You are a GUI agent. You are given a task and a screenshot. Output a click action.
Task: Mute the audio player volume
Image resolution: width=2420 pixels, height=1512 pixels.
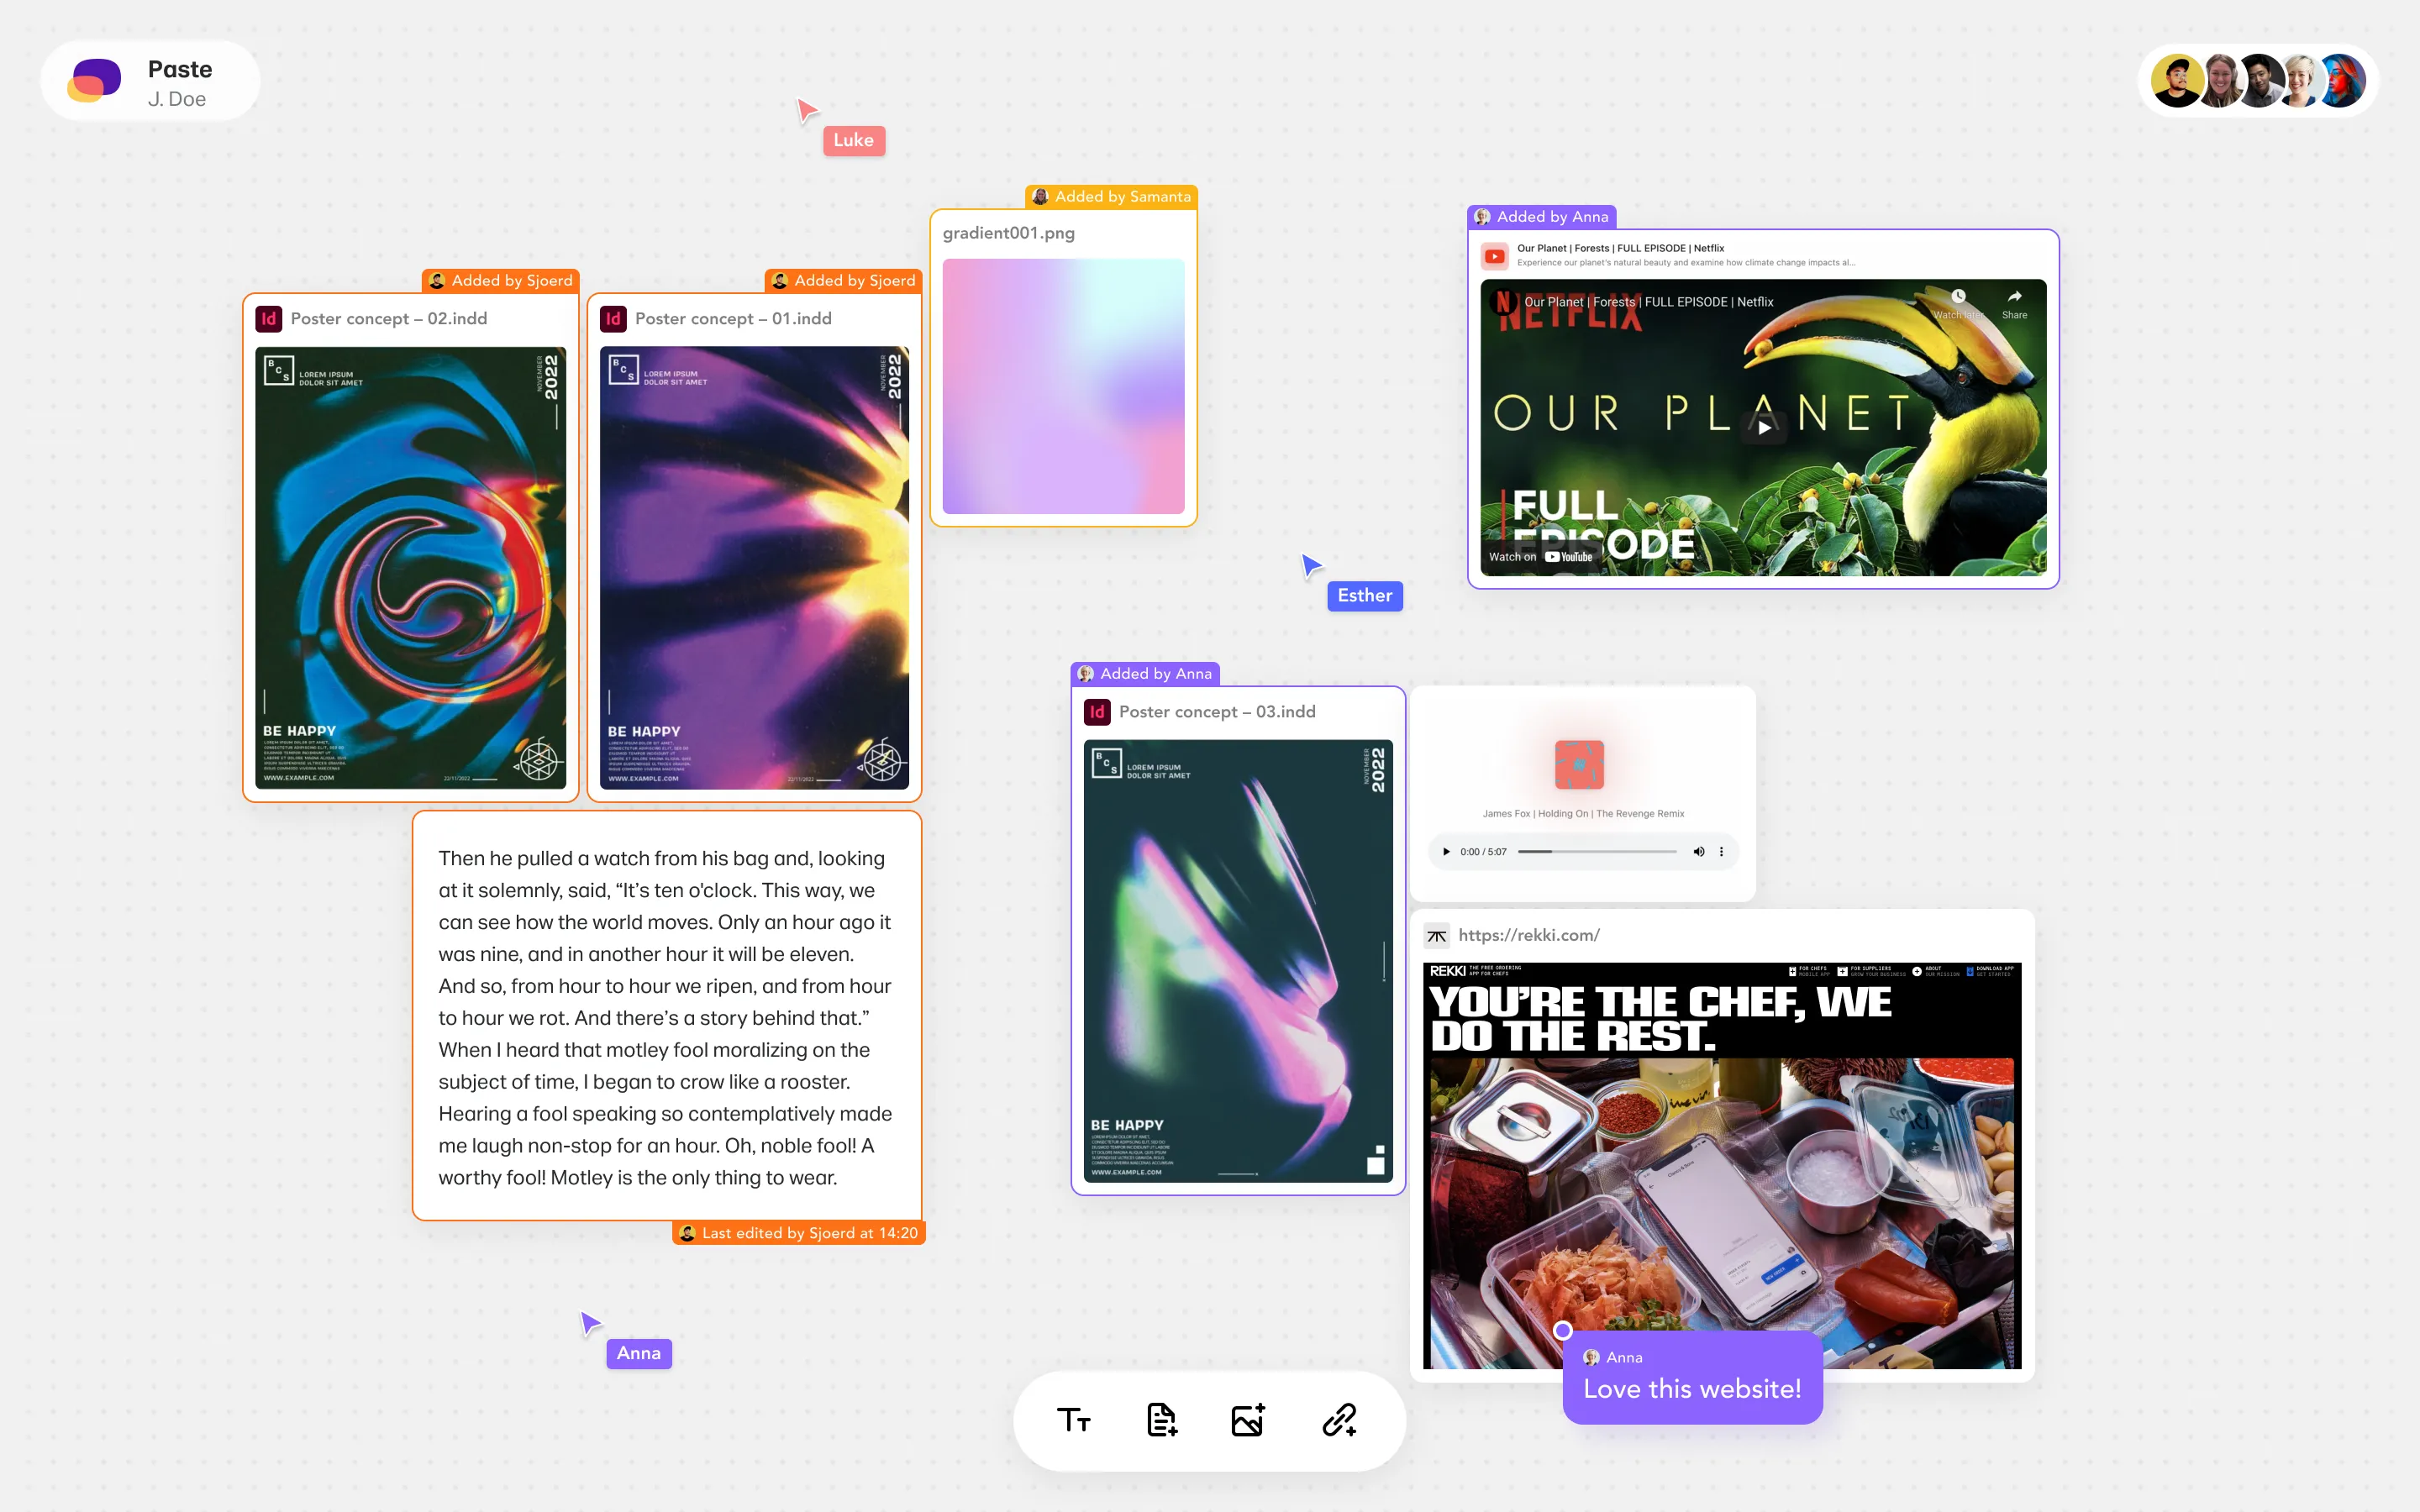pos(1698,852)
